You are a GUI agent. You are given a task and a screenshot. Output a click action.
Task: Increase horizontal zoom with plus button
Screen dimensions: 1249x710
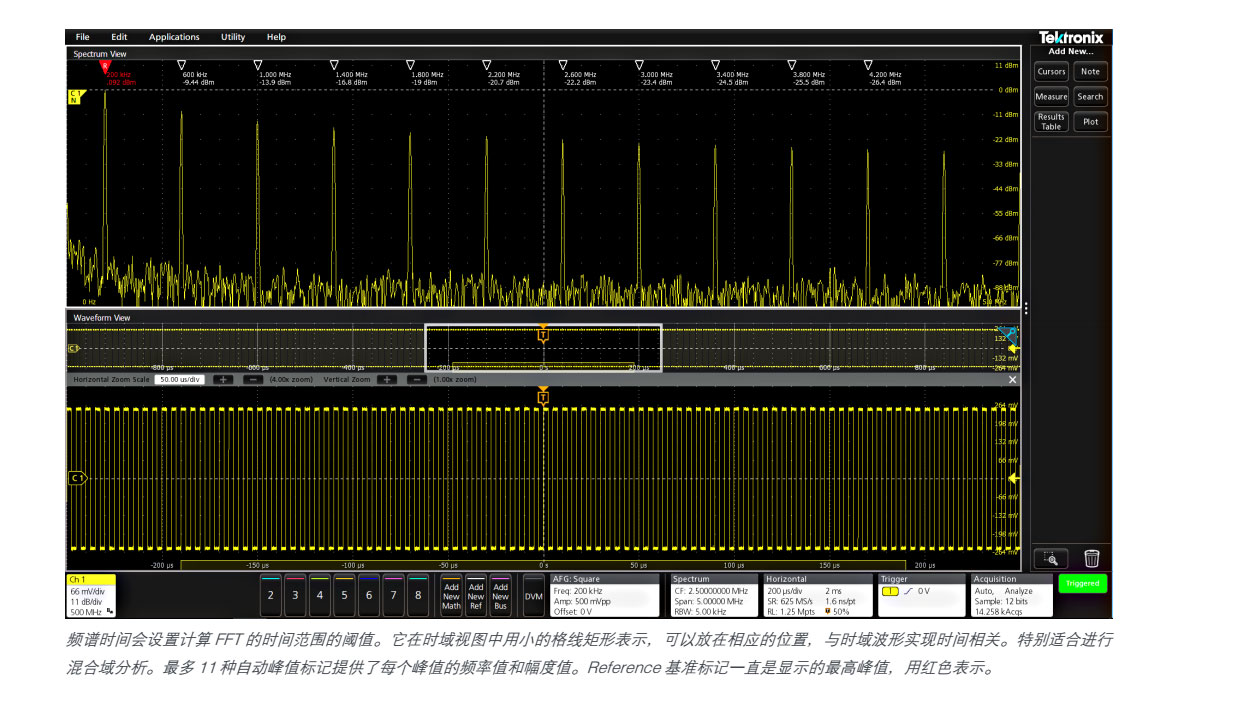pos(223,380)
